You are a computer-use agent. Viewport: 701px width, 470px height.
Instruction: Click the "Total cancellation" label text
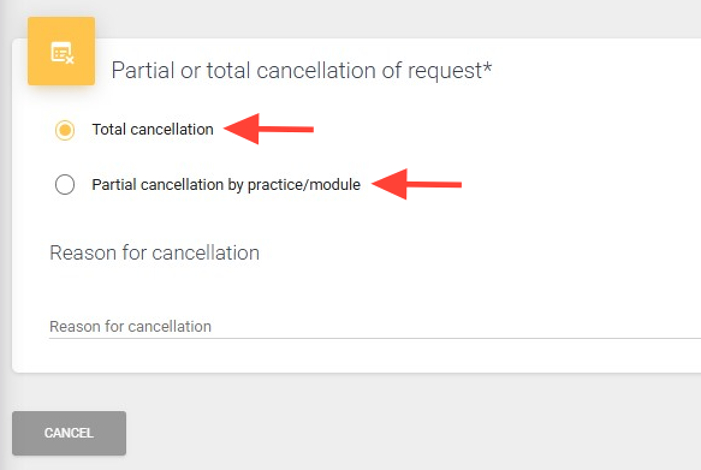click(152, 129)
